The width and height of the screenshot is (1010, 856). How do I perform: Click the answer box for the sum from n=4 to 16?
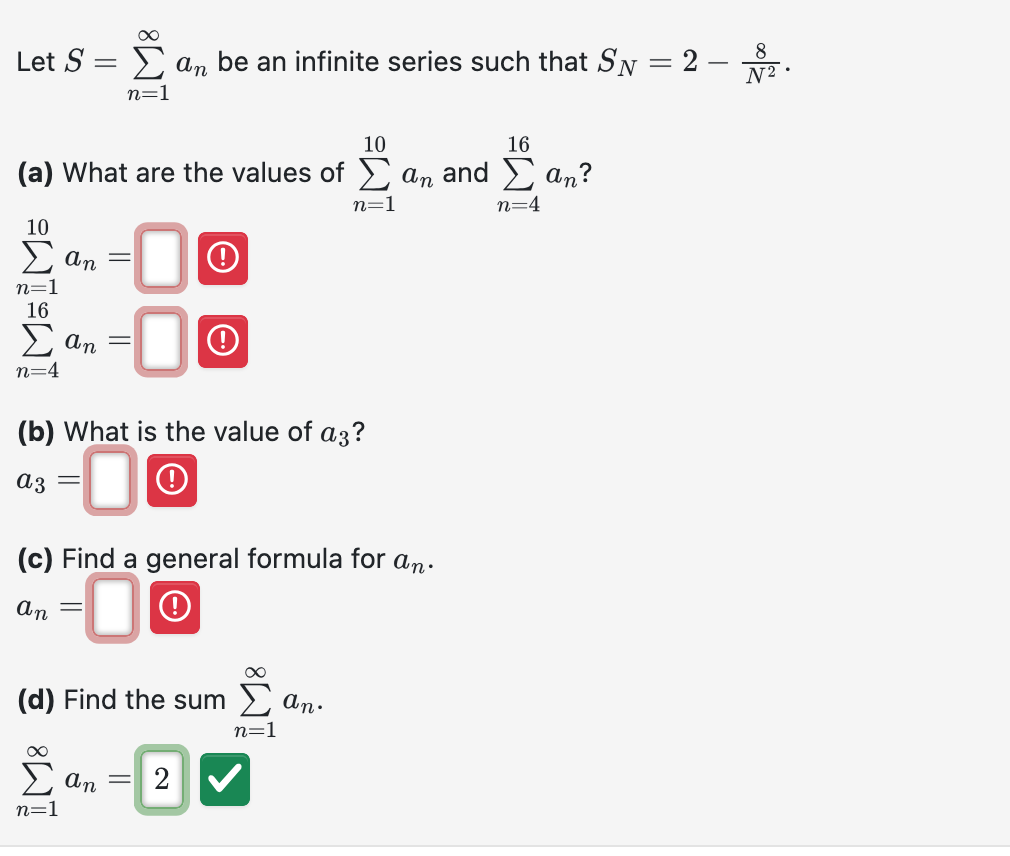161,342
